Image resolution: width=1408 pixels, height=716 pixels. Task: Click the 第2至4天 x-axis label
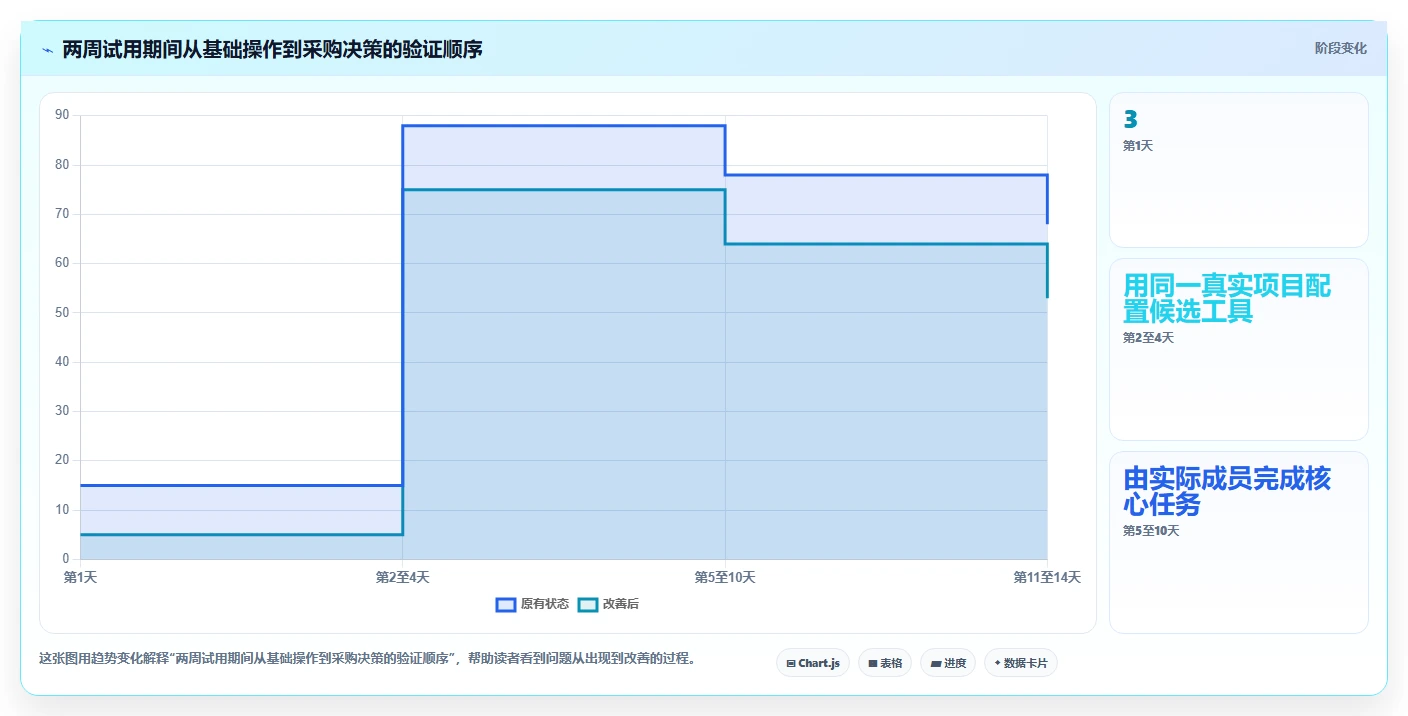pos(402,577)
